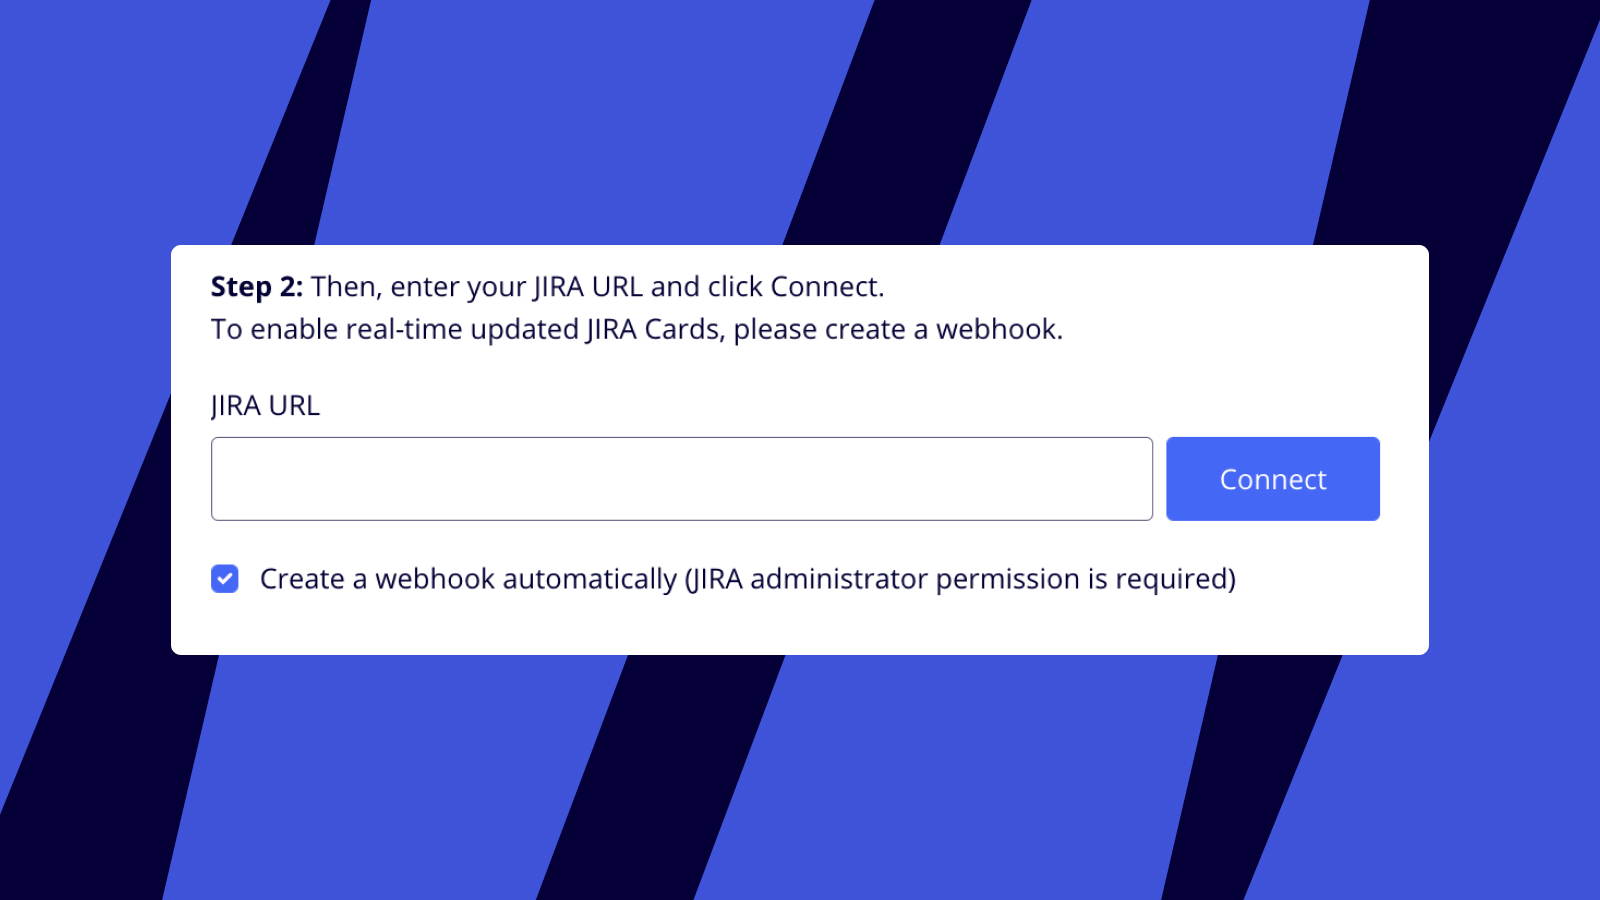Click the "JIRA URL" field label

coord(265,406)
